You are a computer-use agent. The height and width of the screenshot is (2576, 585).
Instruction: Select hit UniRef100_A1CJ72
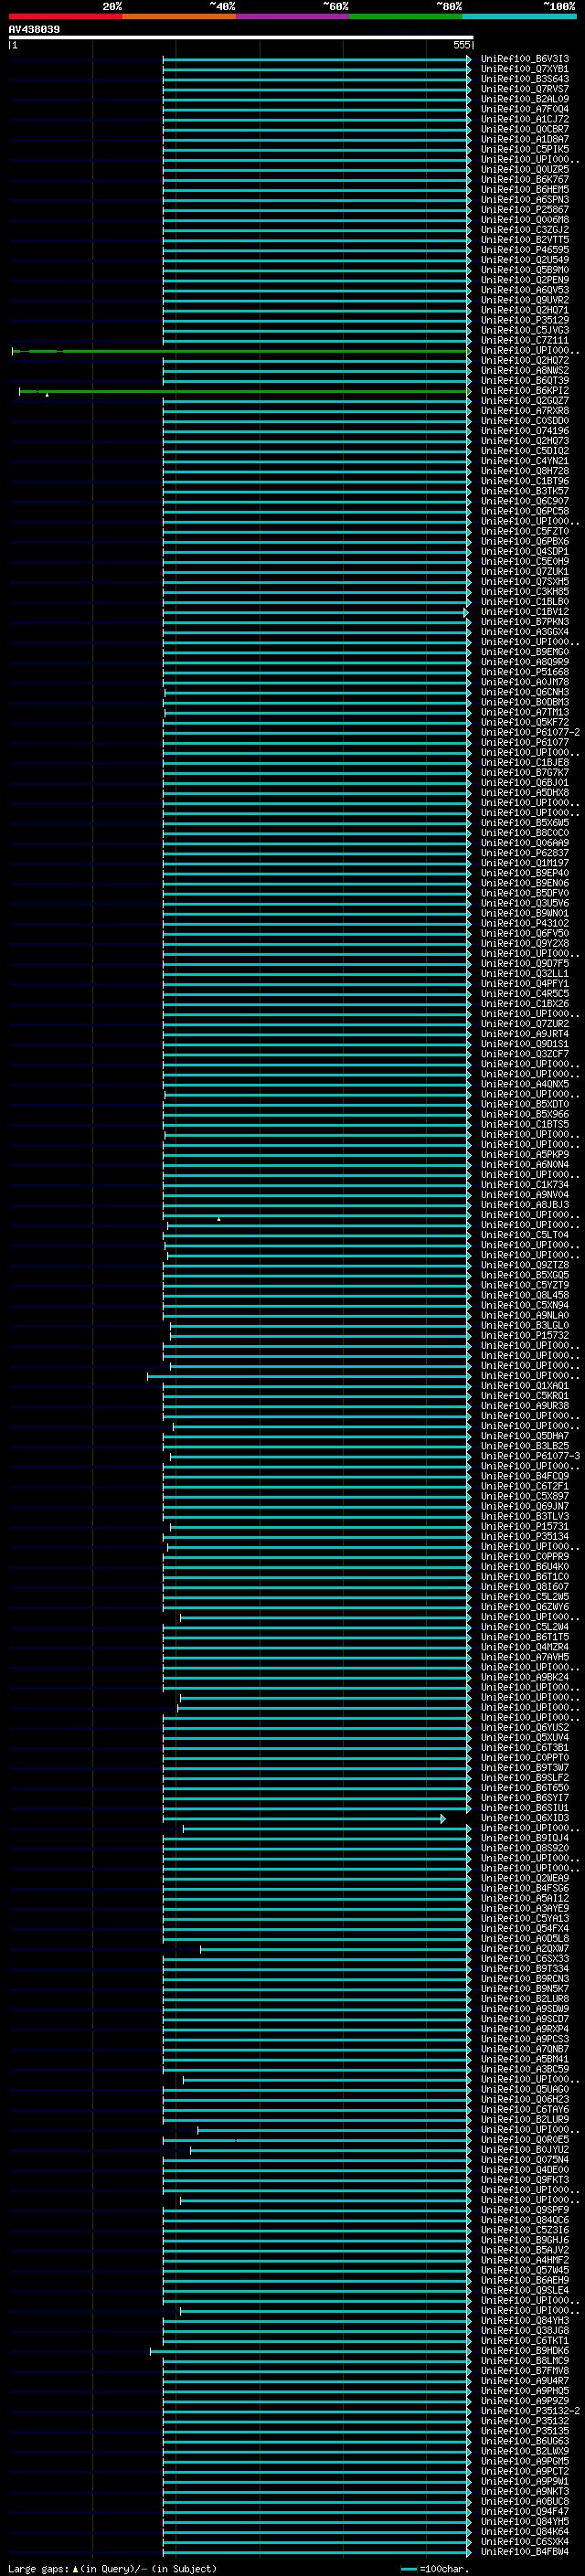pos(525,119)
